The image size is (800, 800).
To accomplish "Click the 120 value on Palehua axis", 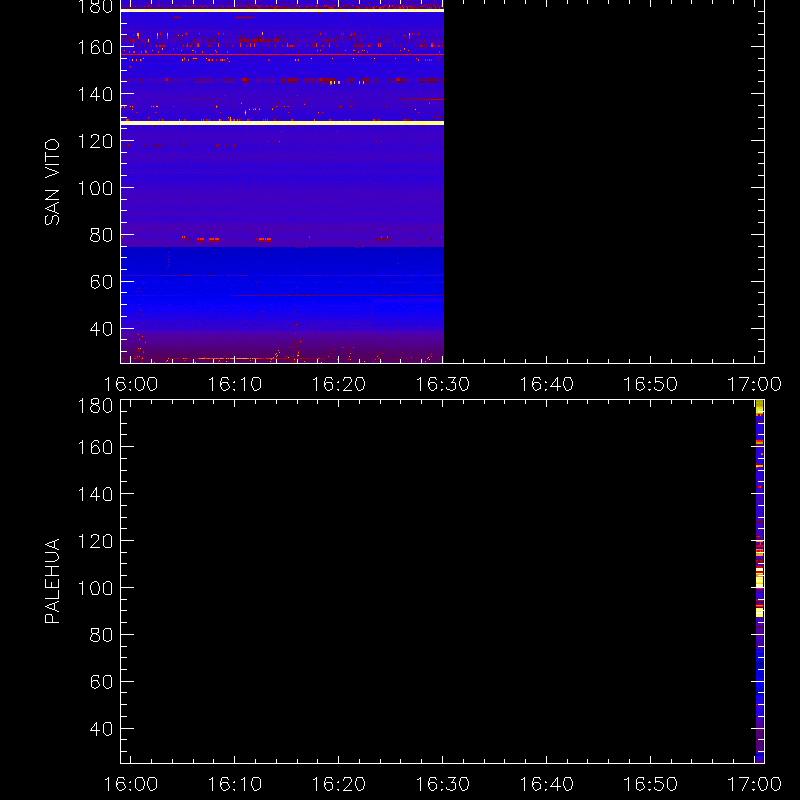I will 95,541.
